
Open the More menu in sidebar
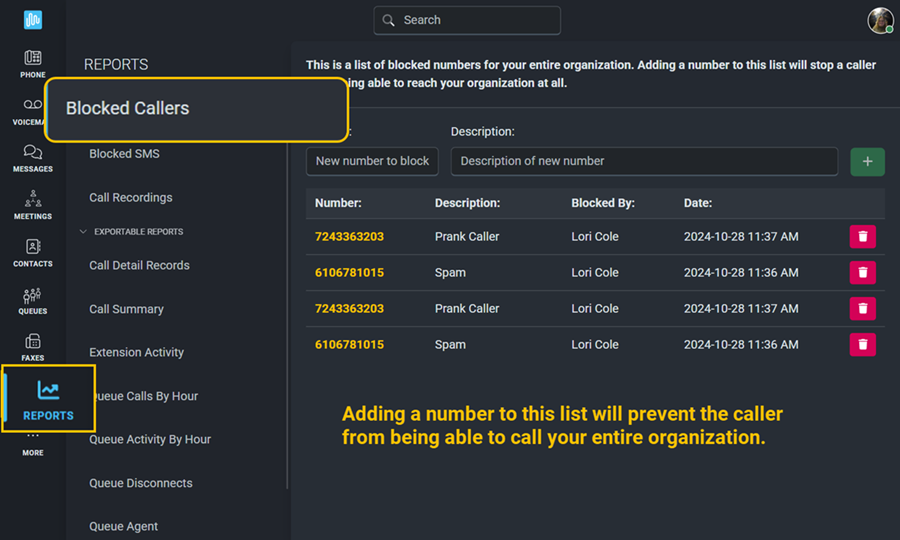pyautogui.click(x=33, y=443)
